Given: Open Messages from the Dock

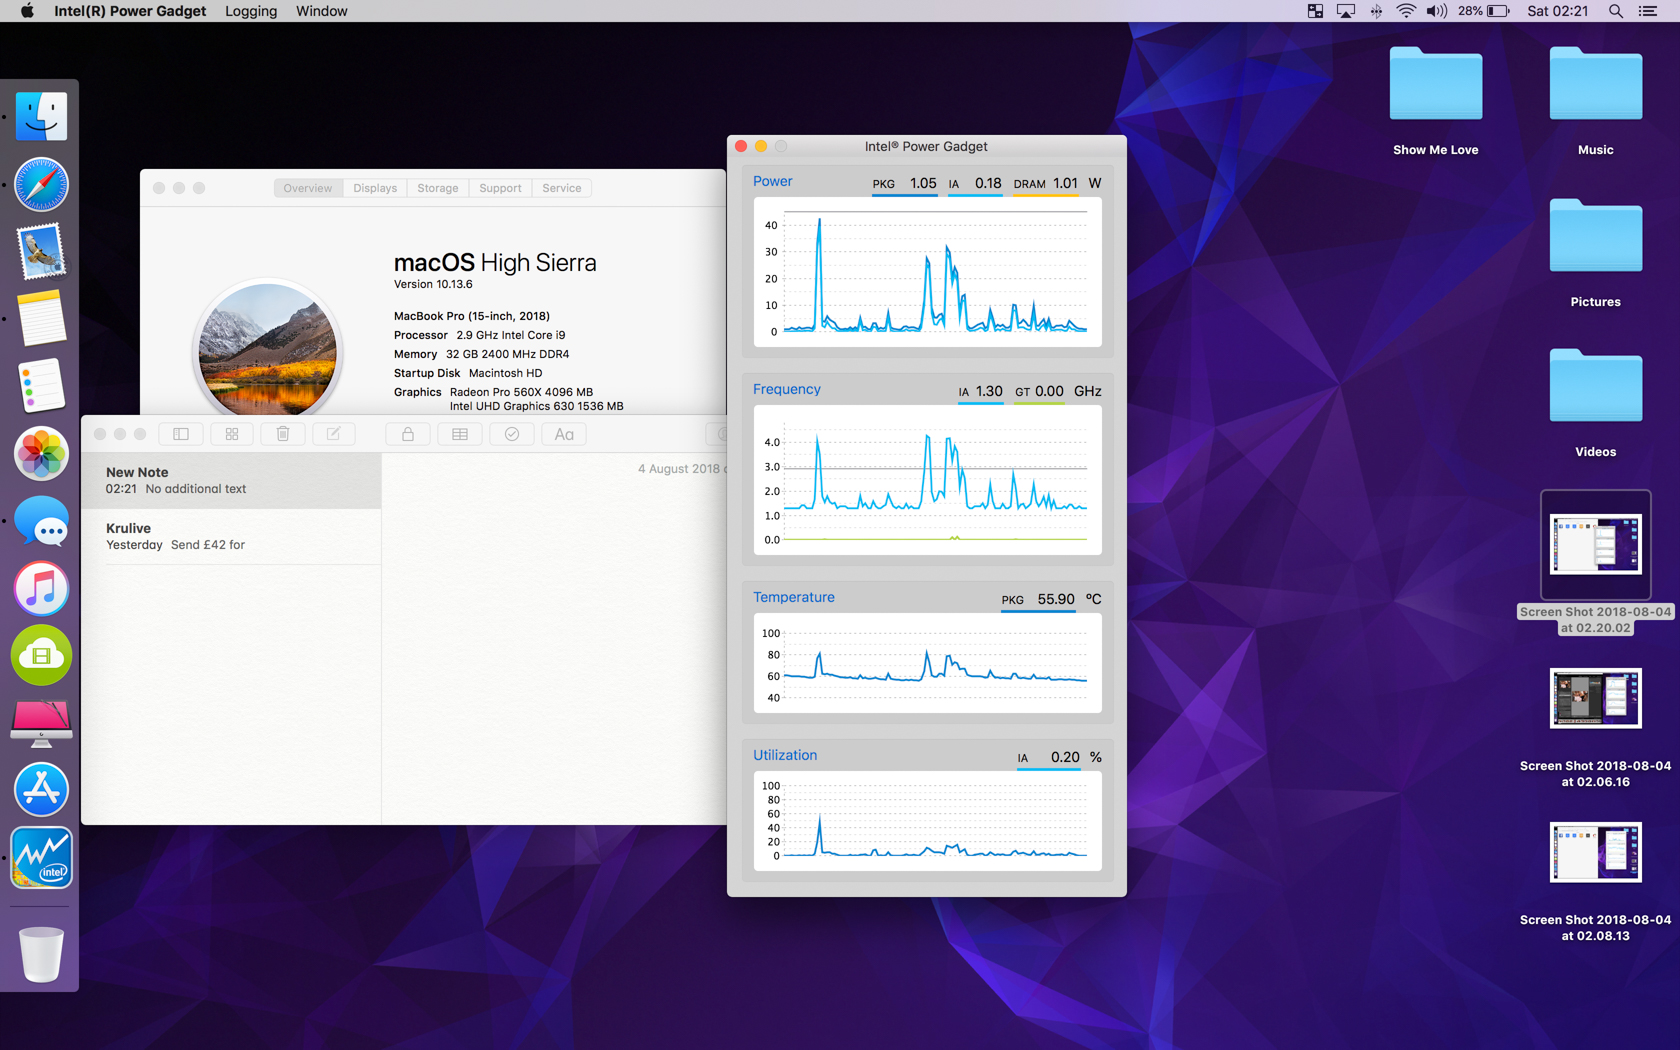Looking at the screenshot, I should pyautogui.click(x=41, y=521).
